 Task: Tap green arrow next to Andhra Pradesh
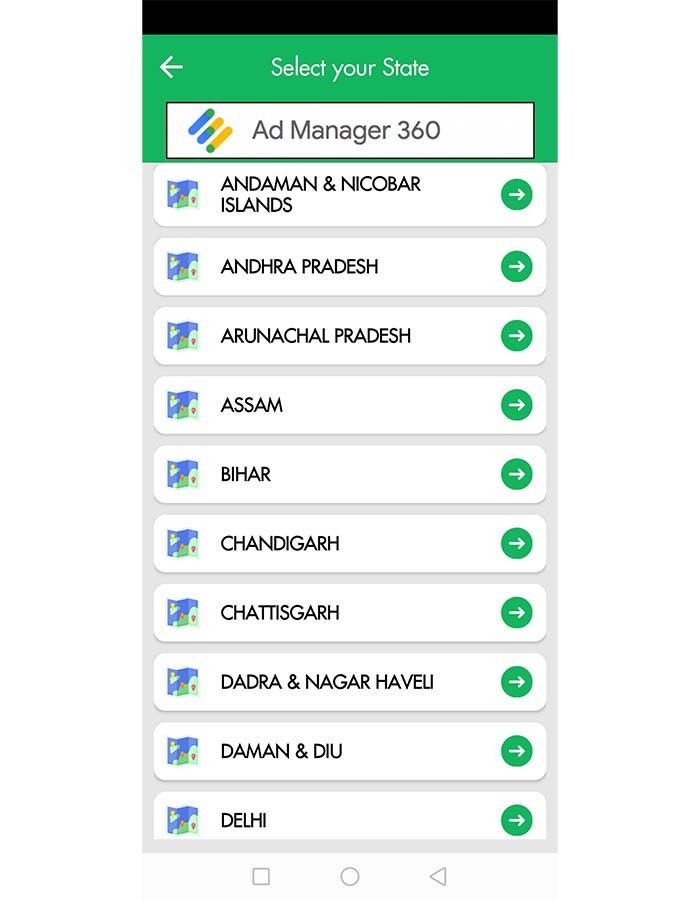pos(516,266)
